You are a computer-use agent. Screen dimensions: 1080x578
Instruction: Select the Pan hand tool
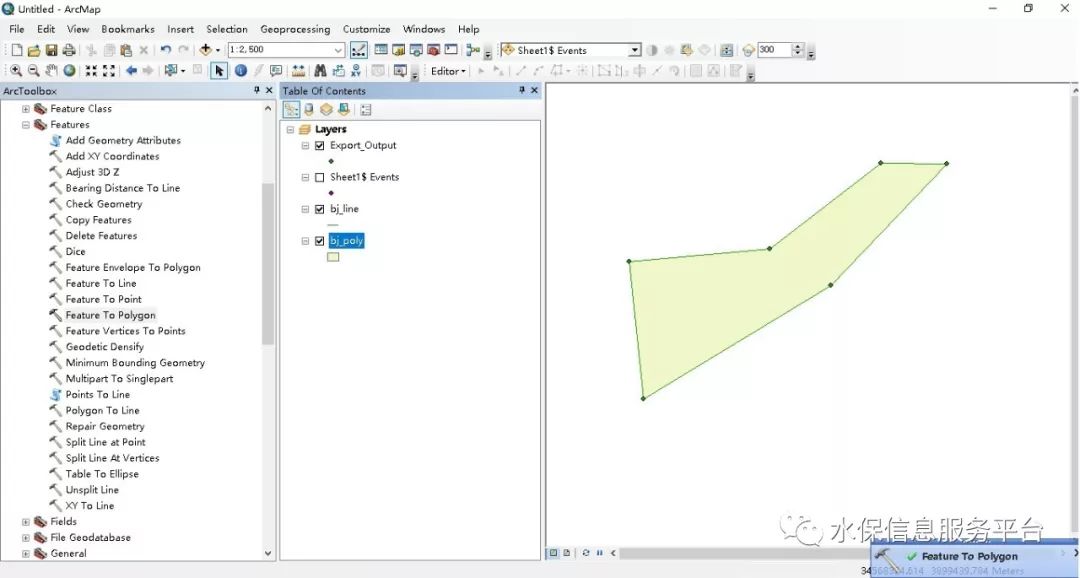51,71
